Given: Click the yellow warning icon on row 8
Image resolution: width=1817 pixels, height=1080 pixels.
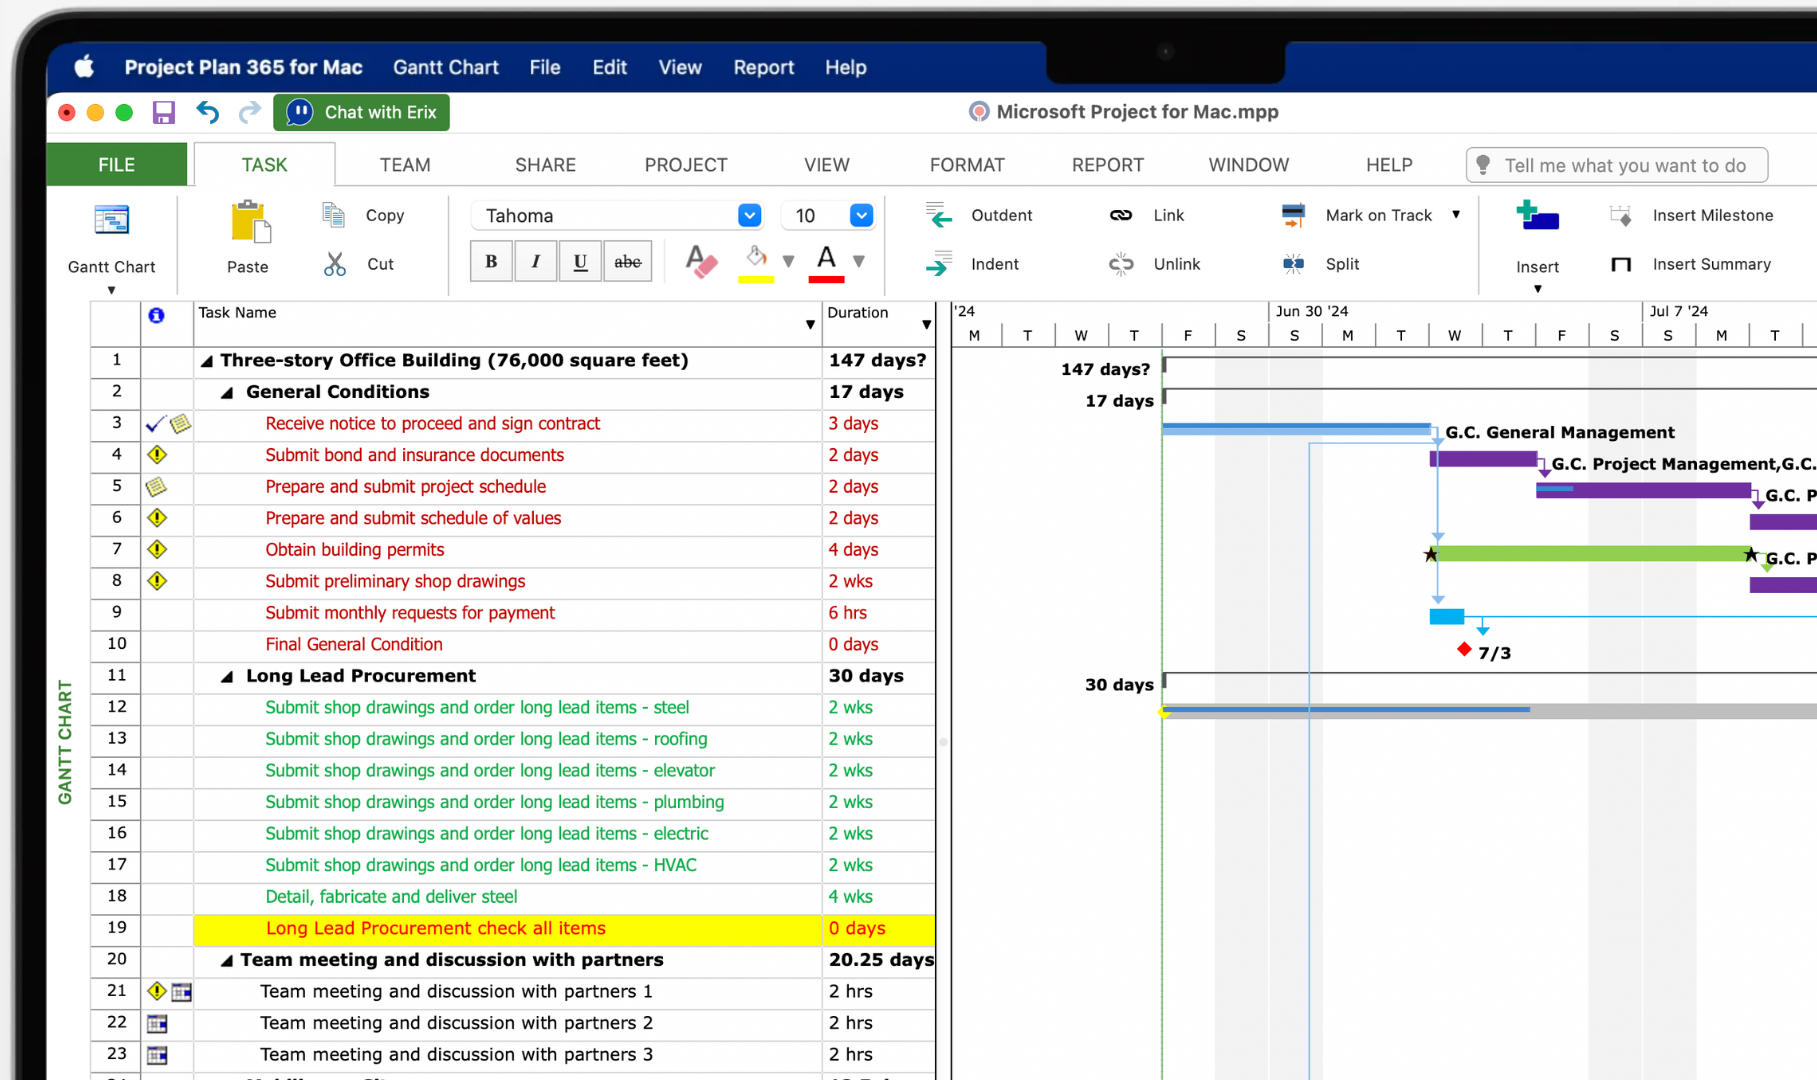Looking at the screenshot, I should tap(156, 581).
